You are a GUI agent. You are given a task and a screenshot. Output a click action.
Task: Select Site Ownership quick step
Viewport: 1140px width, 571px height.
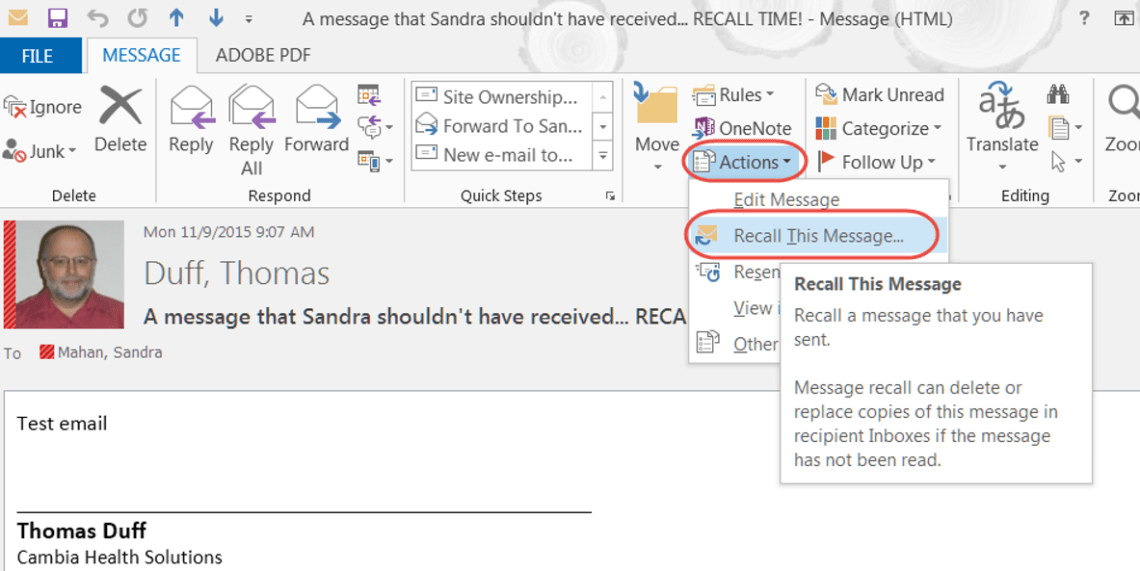tap(502, 97)
